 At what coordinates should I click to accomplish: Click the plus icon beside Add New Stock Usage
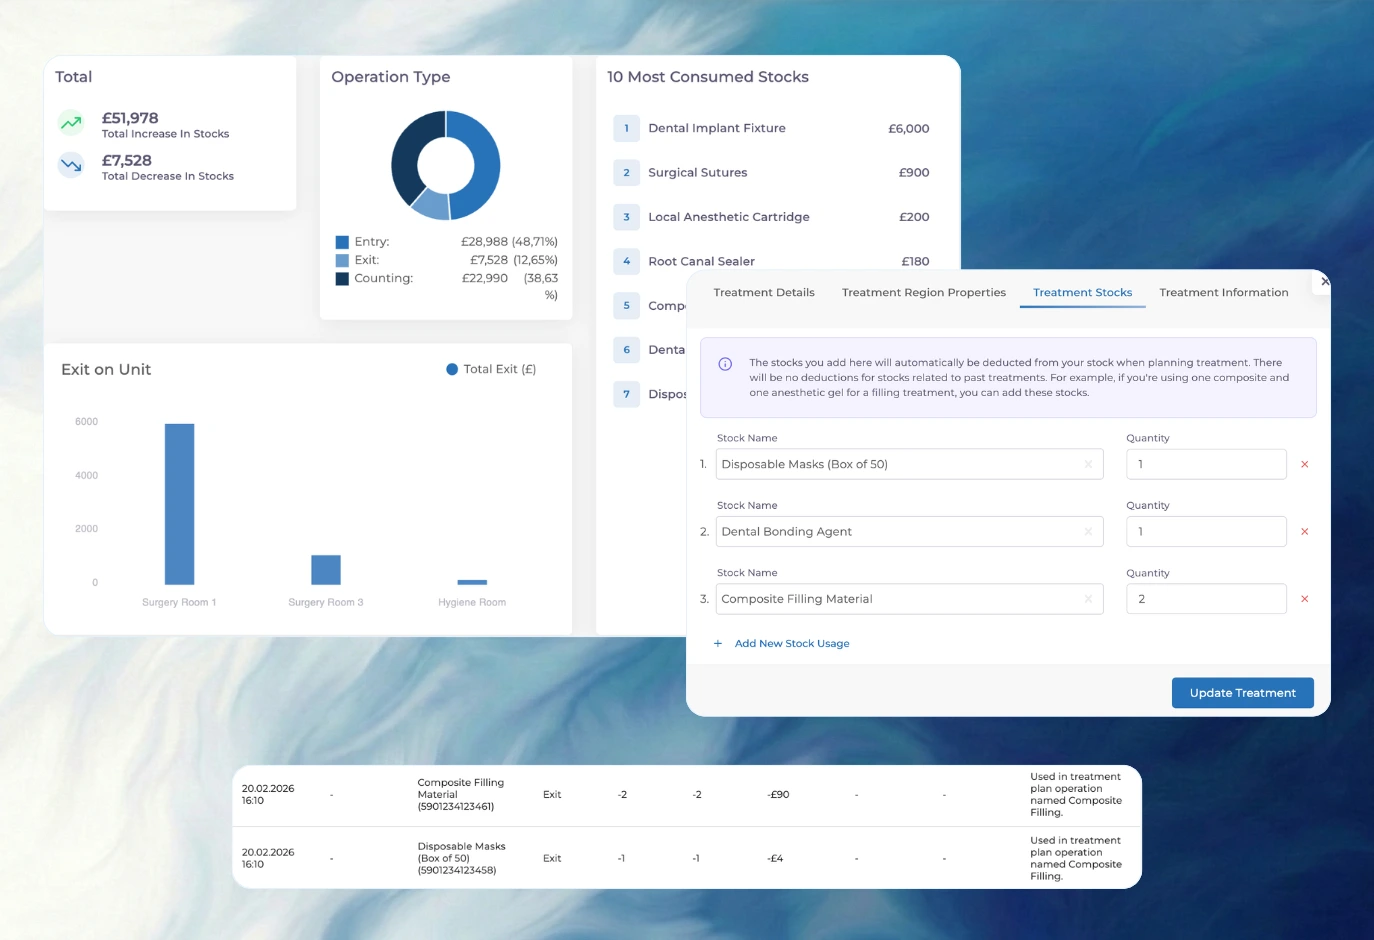point(717,643)
